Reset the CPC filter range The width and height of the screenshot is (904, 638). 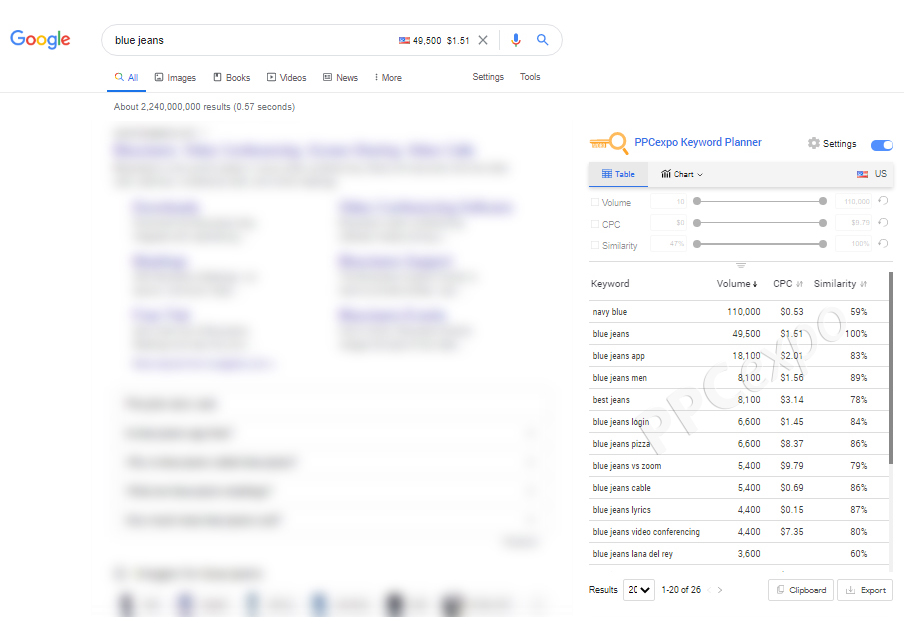coord(883,222)
